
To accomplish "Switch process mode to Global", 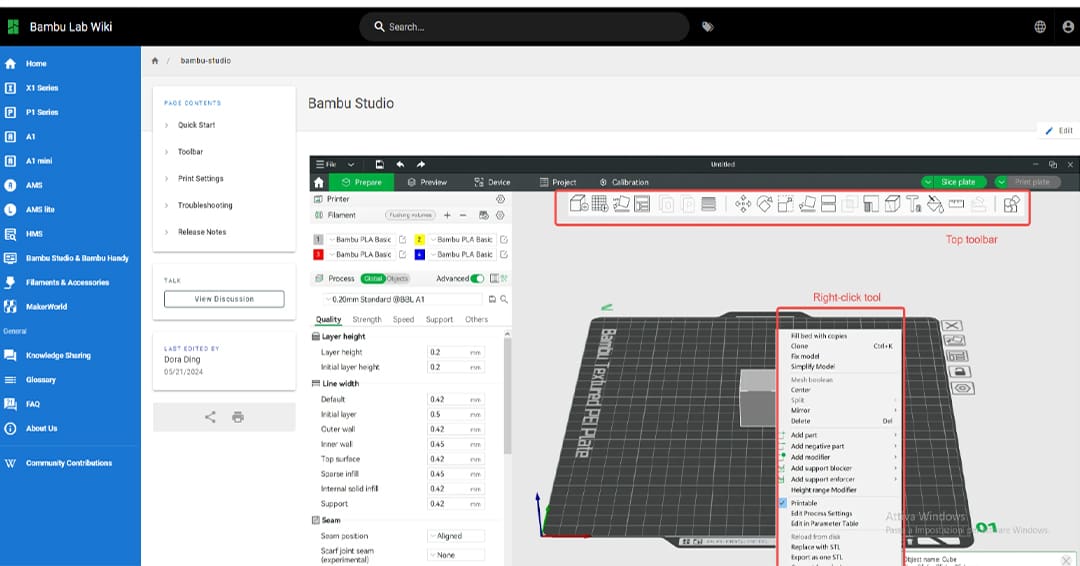I will 373,279.
